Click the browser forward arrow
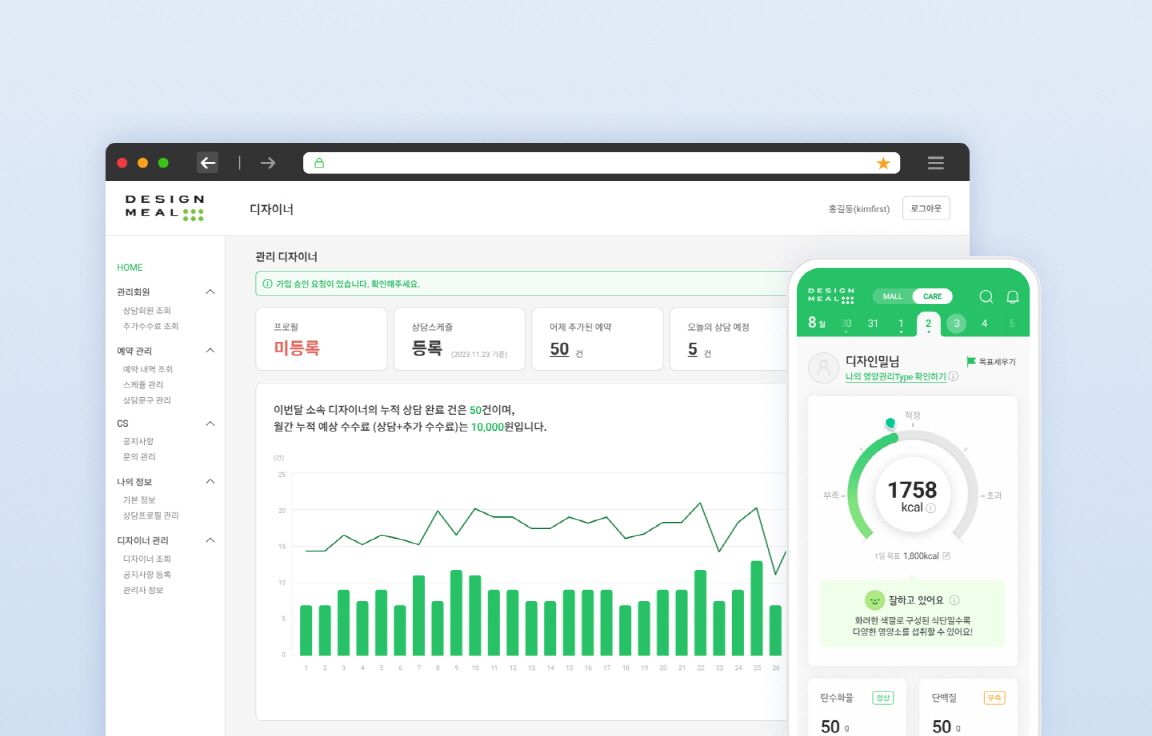The image size is (1152, 736). [267, 162]
